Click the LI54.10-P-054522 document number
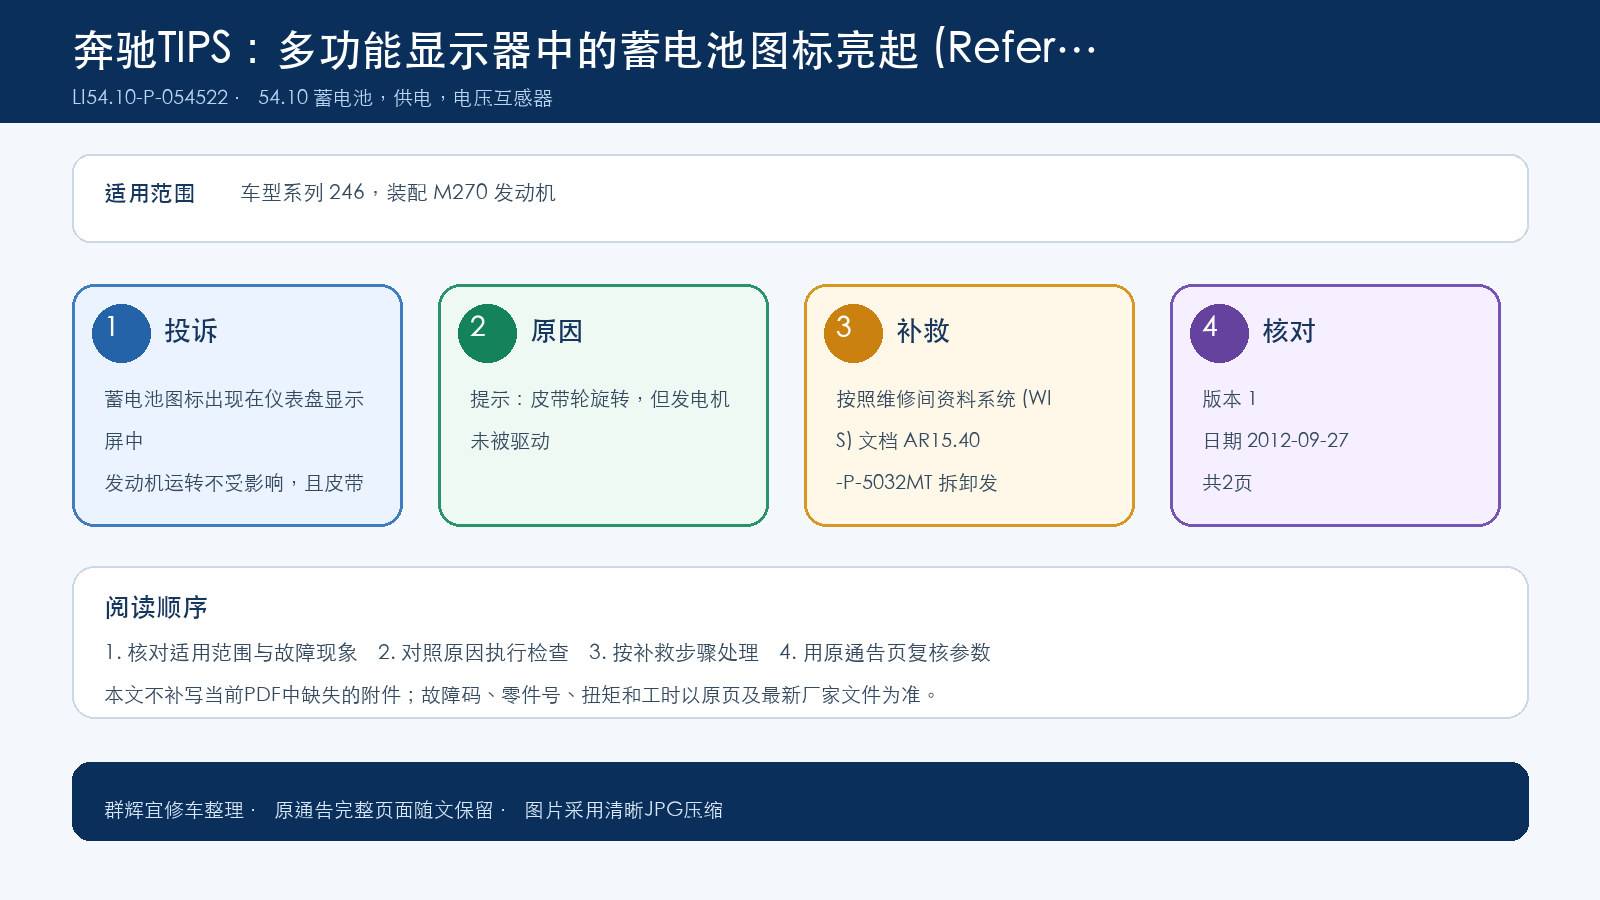The width and height of the screenshot is (1600, 900). tap(151, 98)
